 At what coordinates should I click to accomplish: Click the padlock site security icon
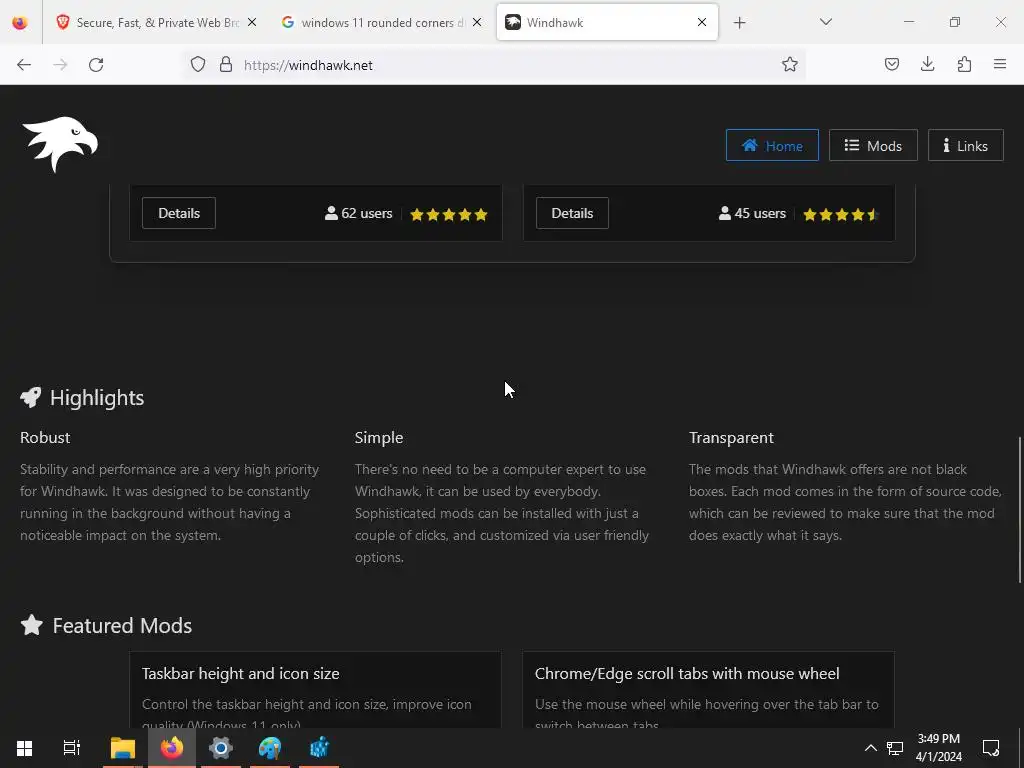tap(226, 65)
